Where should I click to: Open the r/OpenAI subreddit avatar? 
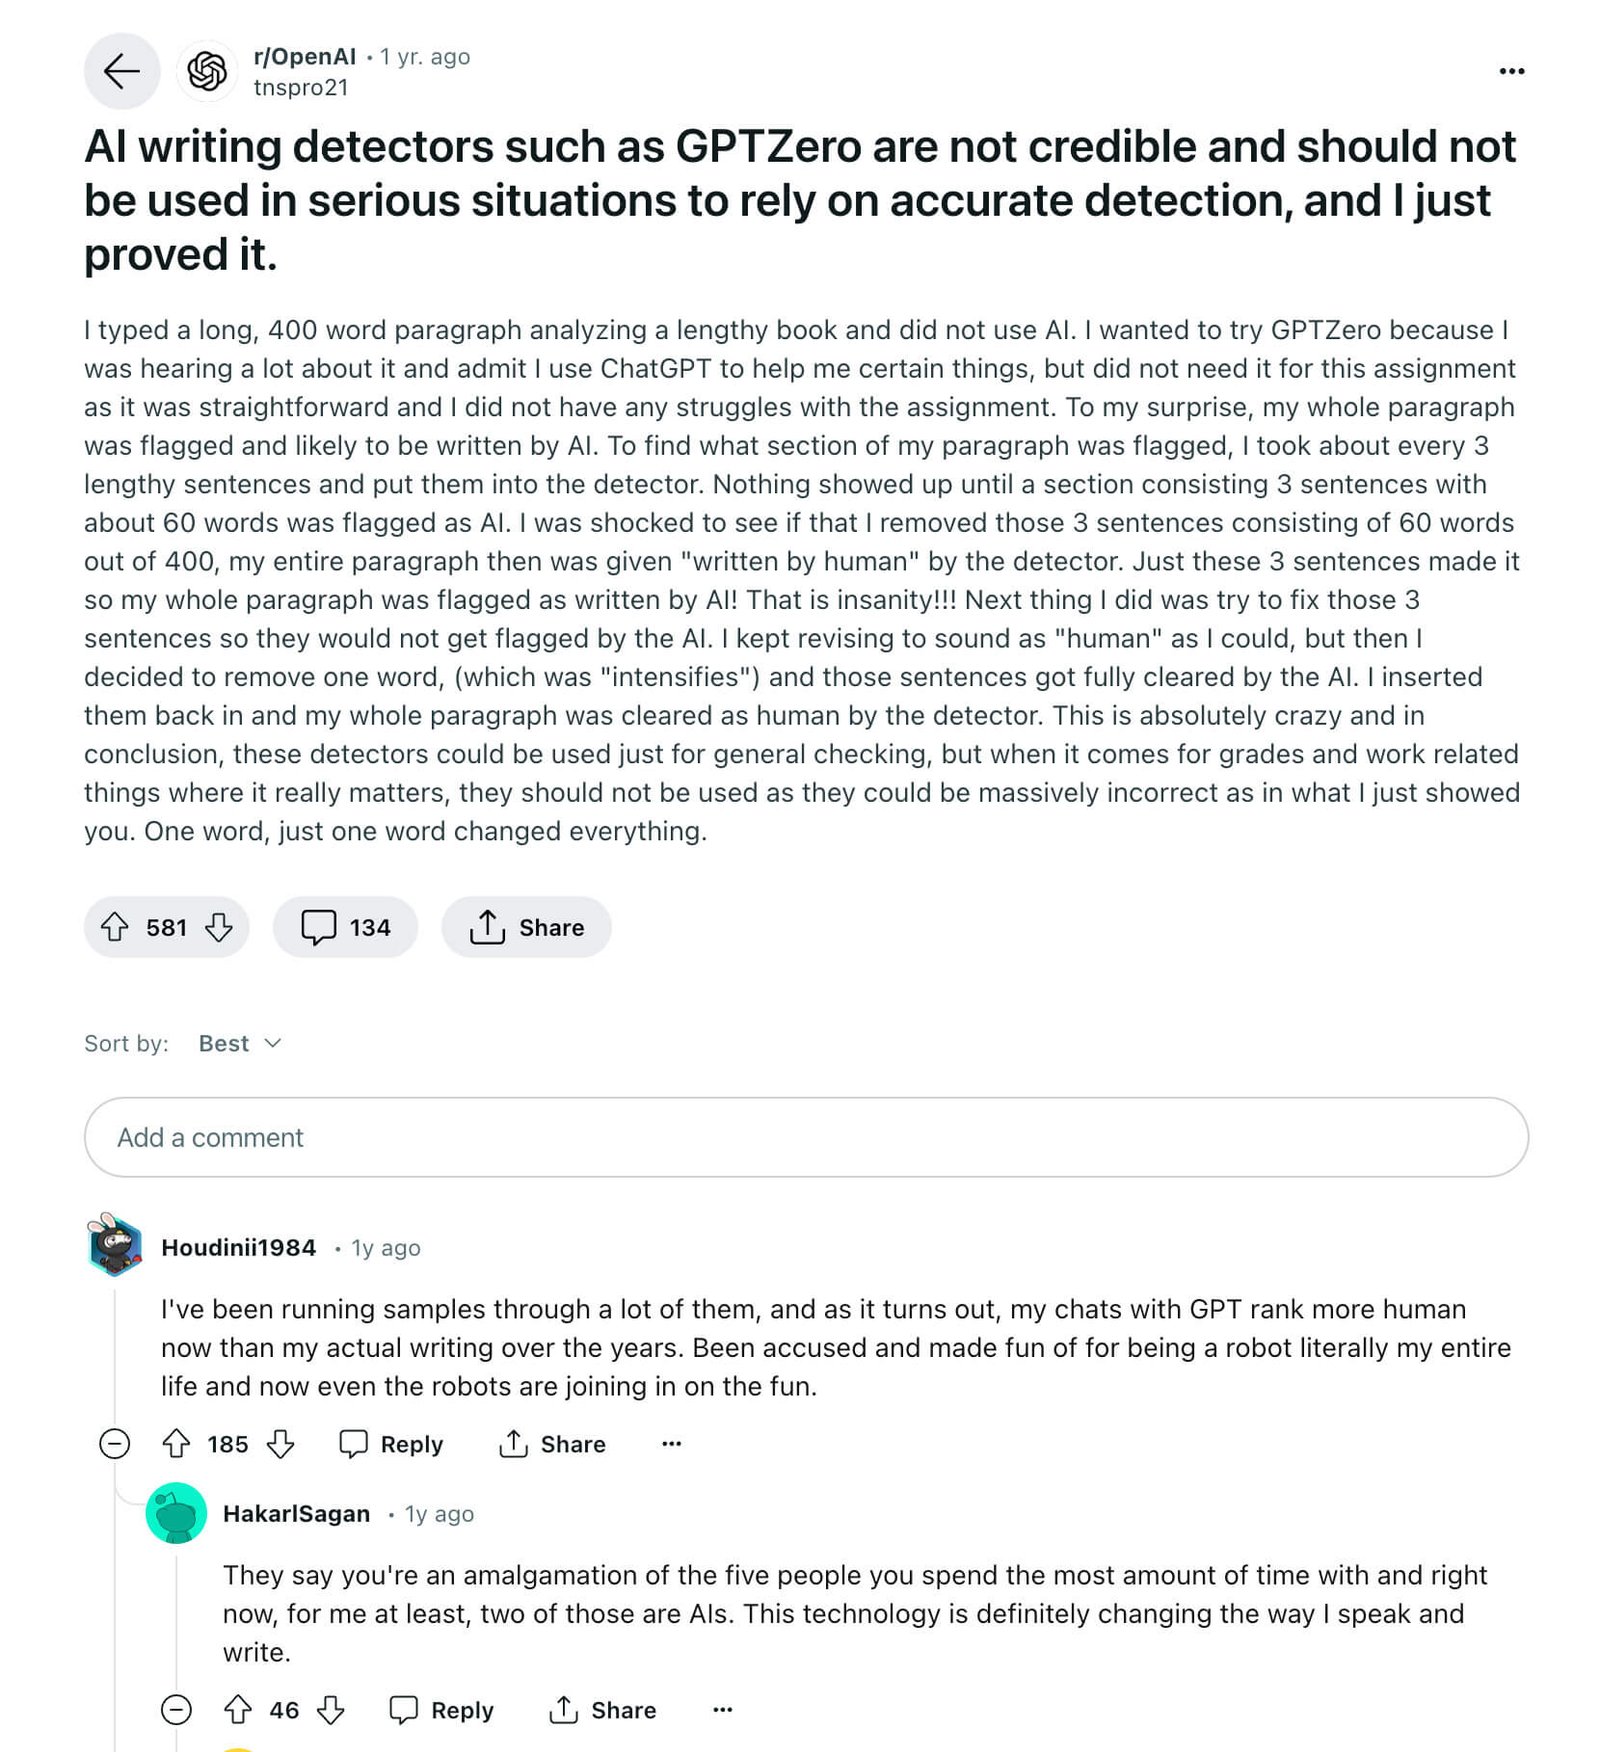207,71
